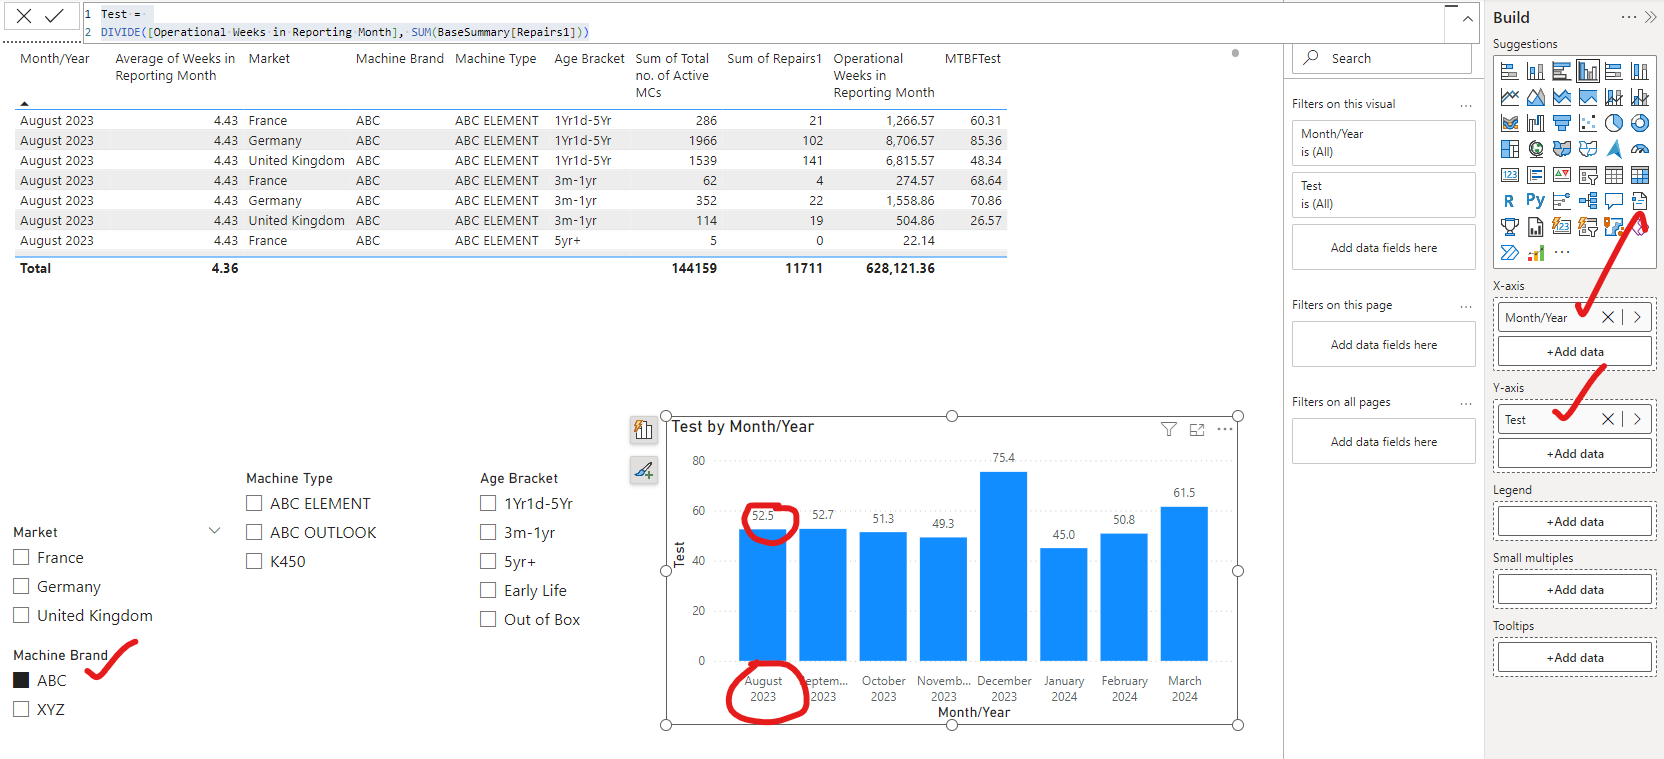The image size is (1664, 759).
Task: Insert a Python (Py) visual
Action: tap(1536, 201)
